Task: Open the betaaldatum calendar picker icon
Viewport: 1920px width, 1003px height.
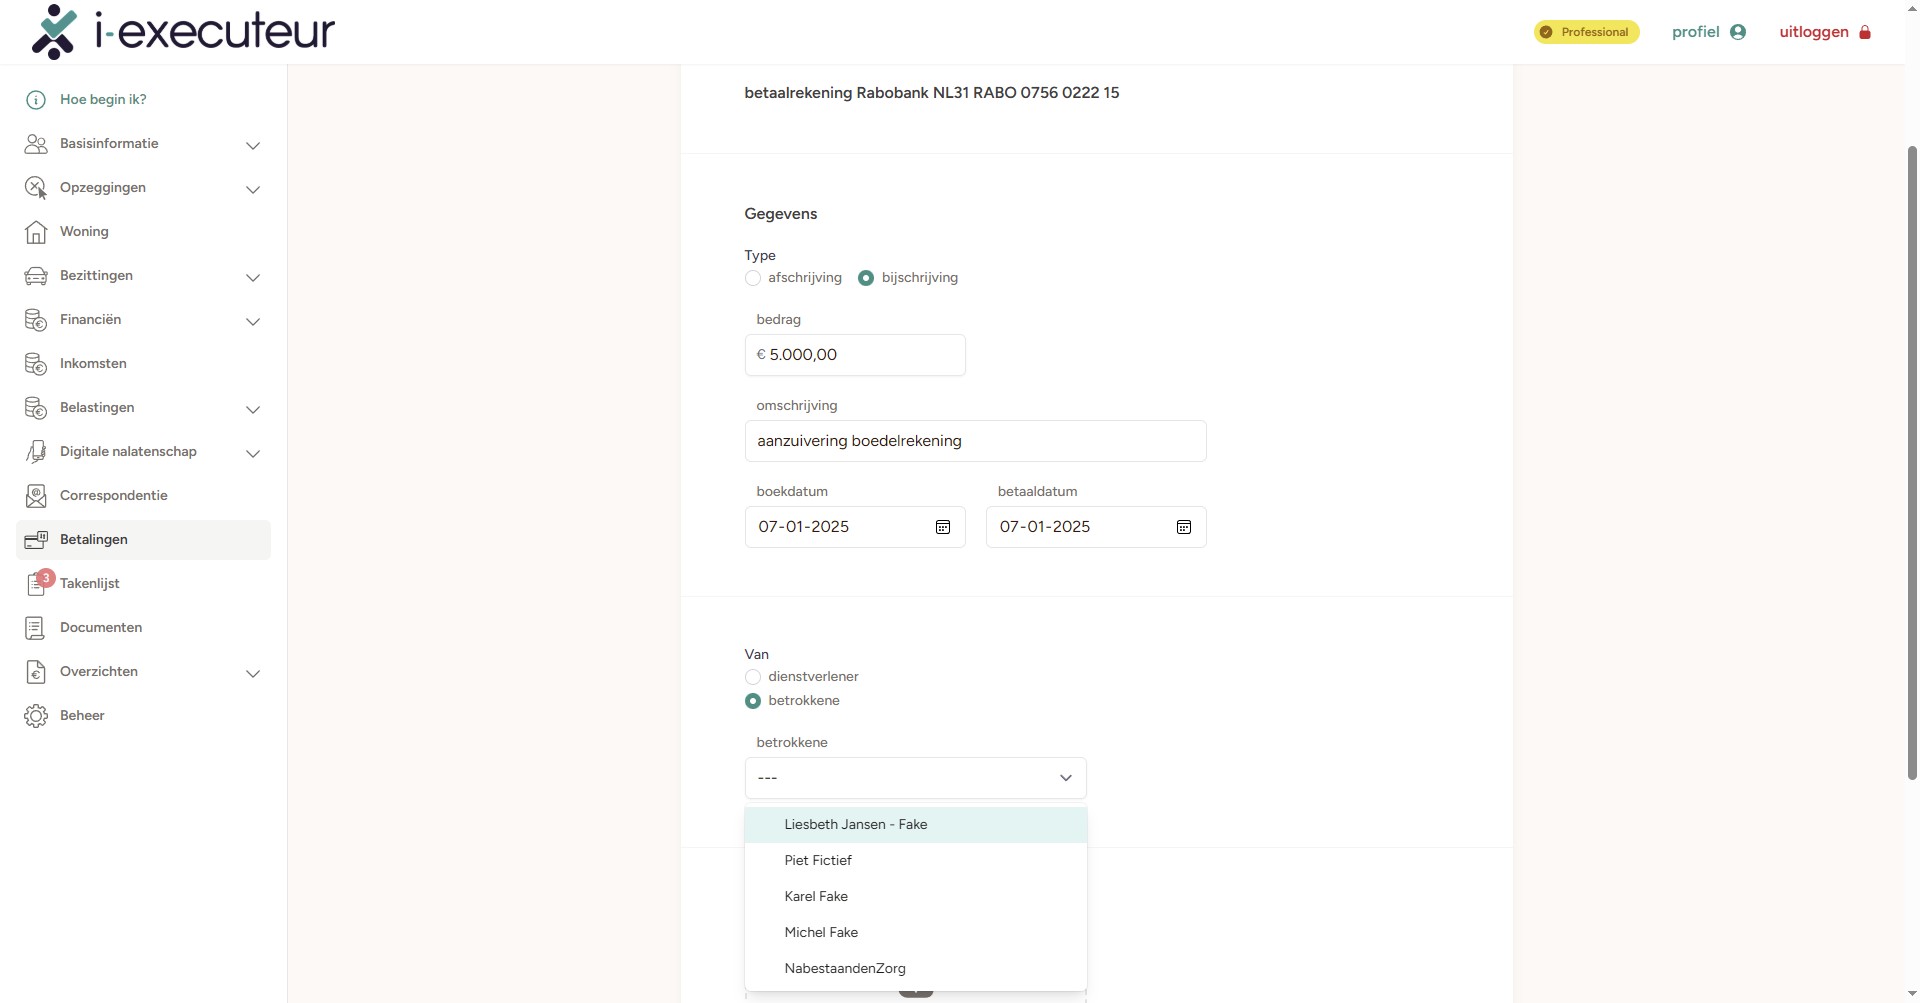Action: coord(1183,527)
